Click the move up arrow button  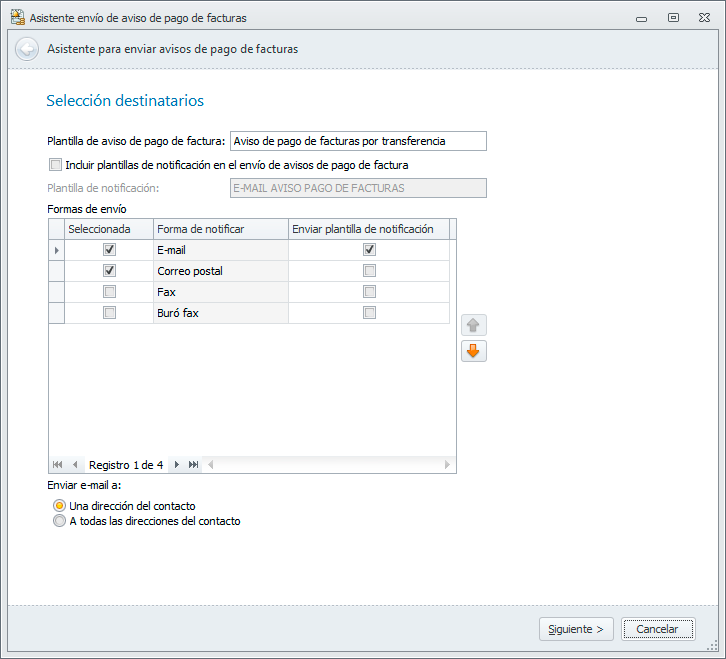click(474, 325)
